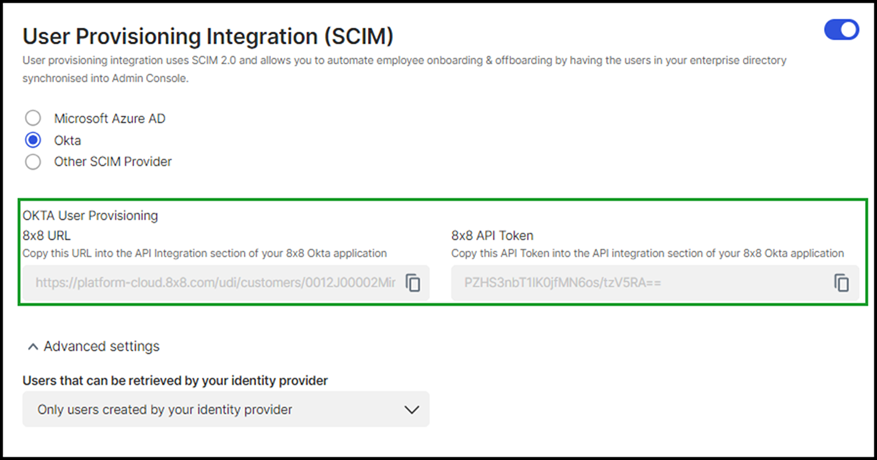This screenshot has width=877, height=460.
Task: Click the dropdown arrow beside identity provider option
Action: pyautogui.click(x=412, y=410)
